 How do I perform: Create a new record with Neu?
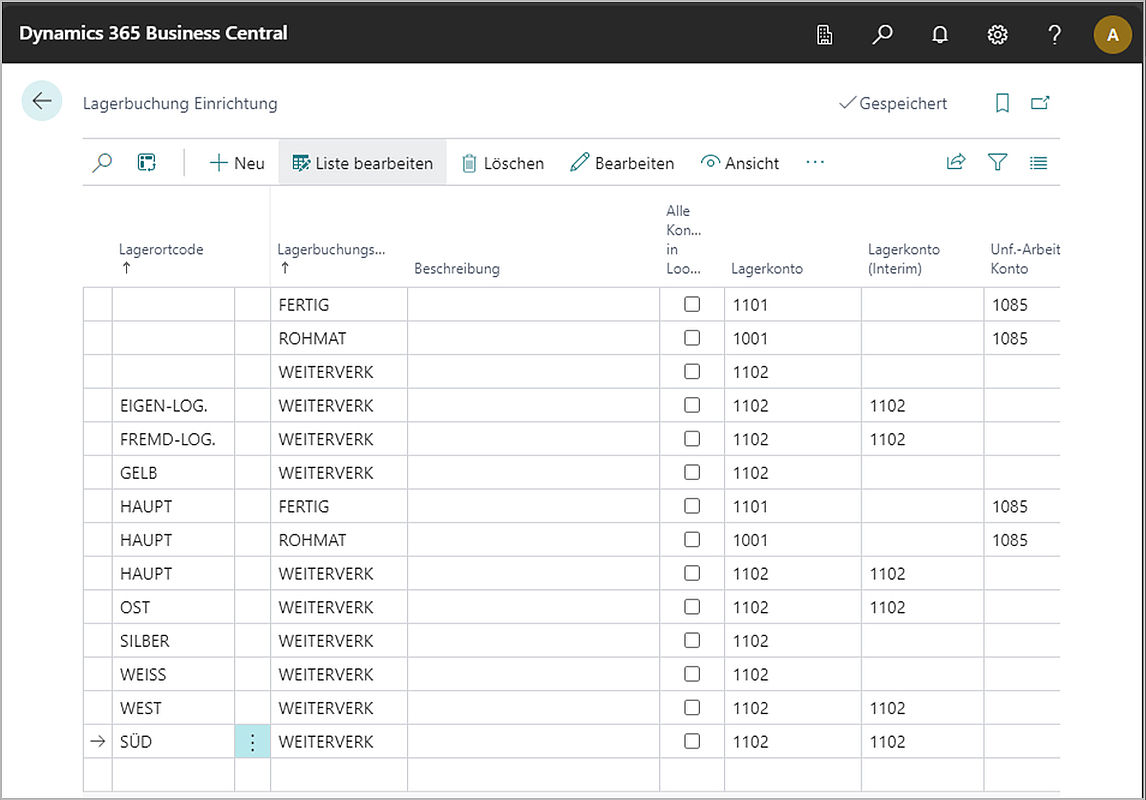[x=237, y=163]
